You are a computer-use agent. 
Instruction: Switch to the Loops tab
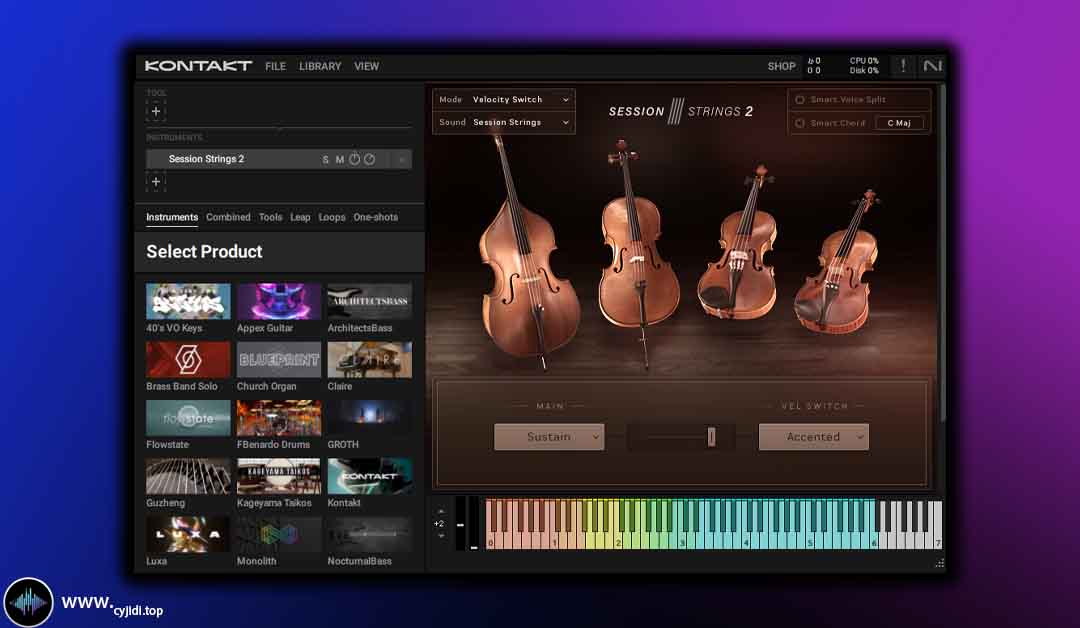click(x=332, y=217)
